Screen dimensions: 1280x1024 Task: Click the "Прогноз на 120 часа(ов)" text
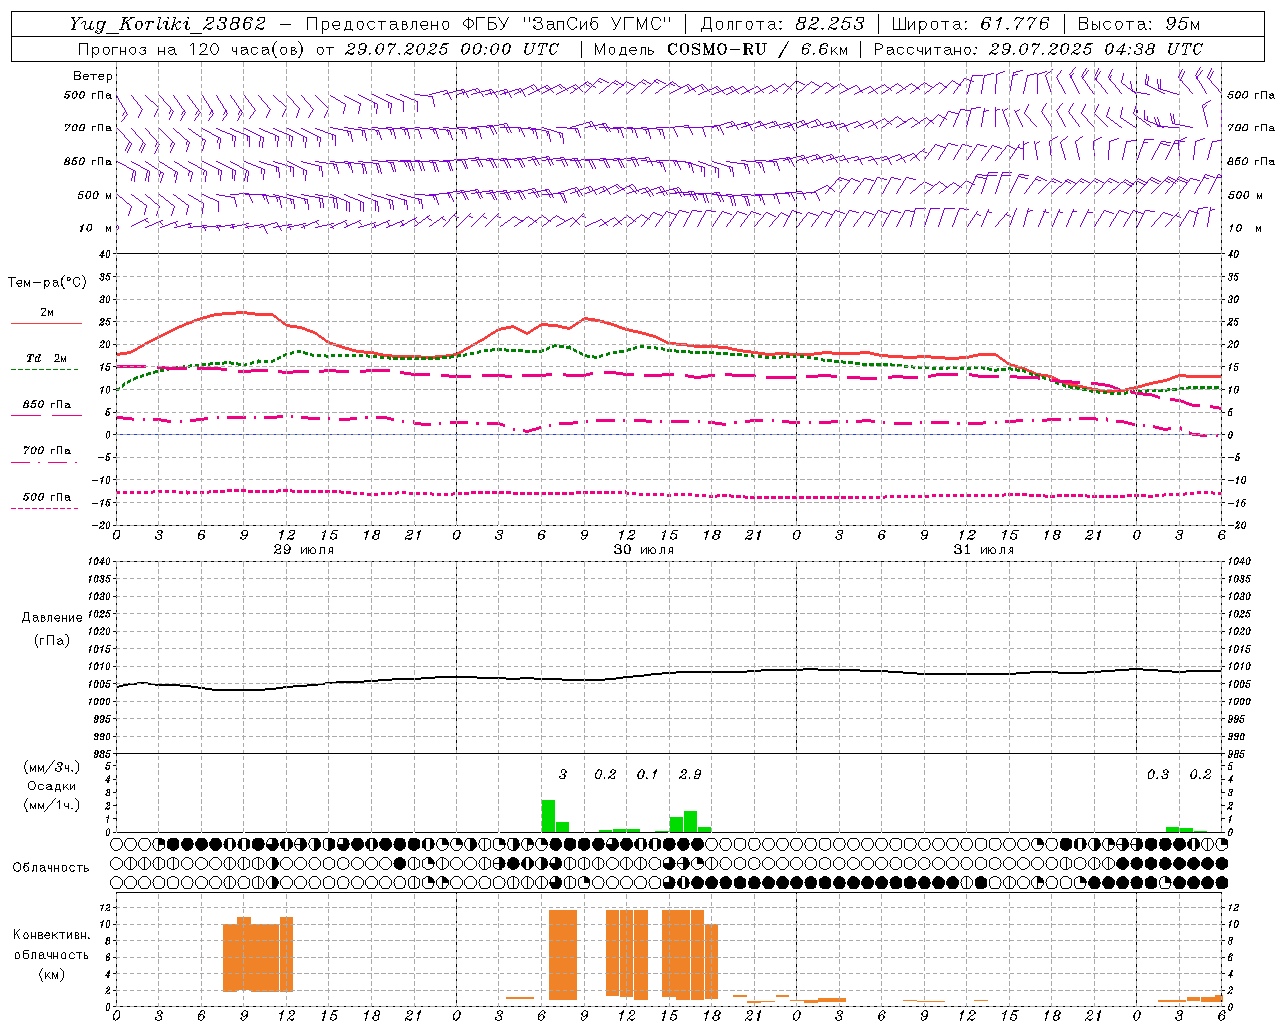click(192, 49)
